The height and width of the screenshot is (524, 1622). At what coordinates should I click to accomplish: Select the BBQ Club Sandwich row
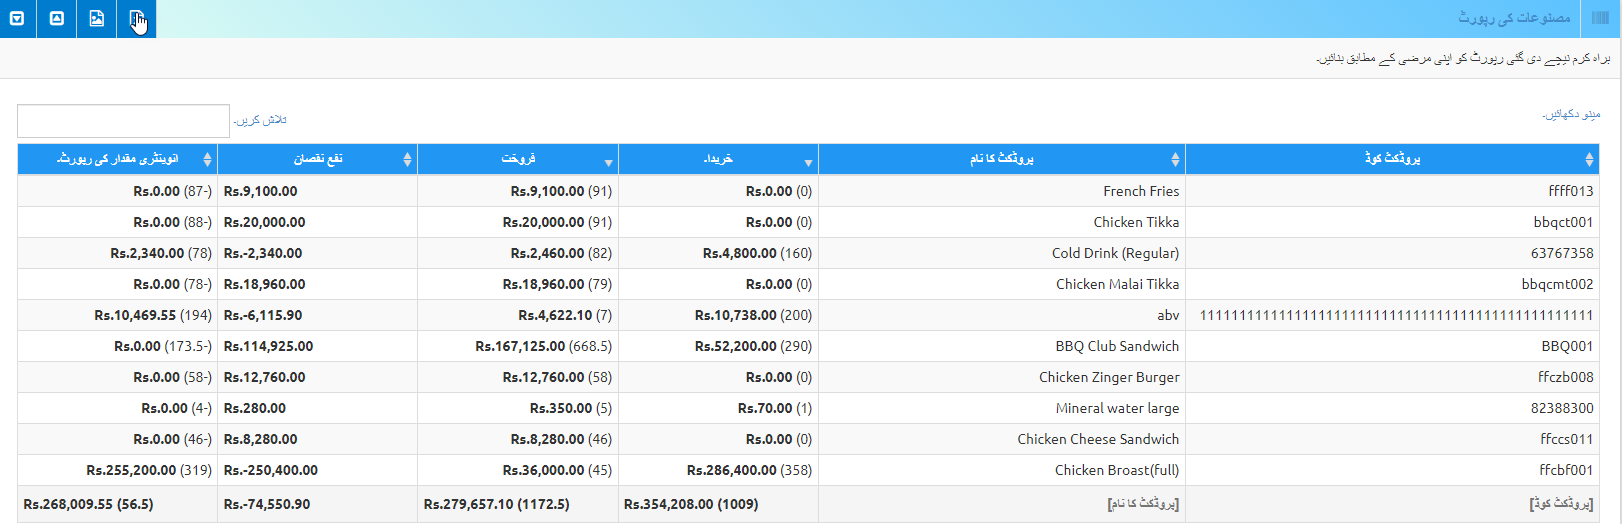click(1116, 346)
